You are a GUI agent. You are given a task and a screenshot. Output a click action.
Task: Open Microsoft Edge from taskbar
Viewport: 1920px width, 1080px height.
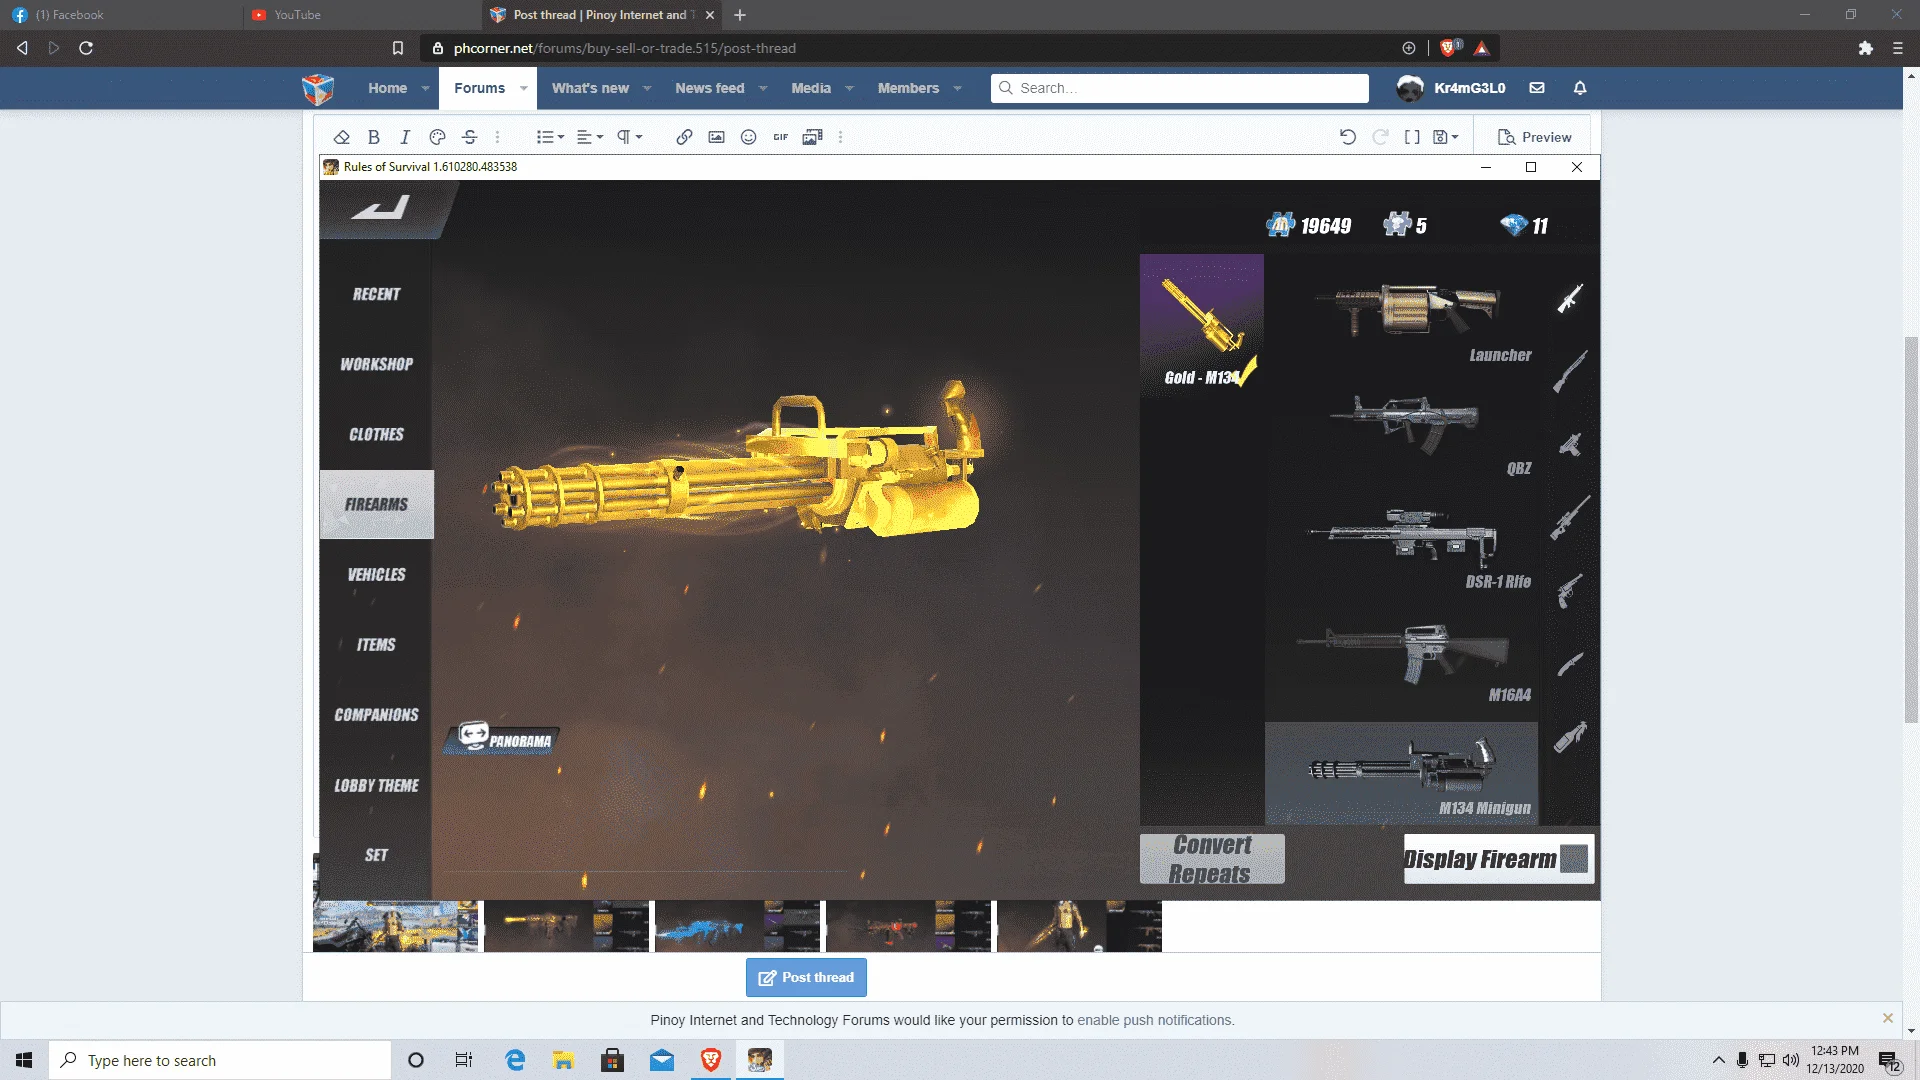(x=515, y=1060)
